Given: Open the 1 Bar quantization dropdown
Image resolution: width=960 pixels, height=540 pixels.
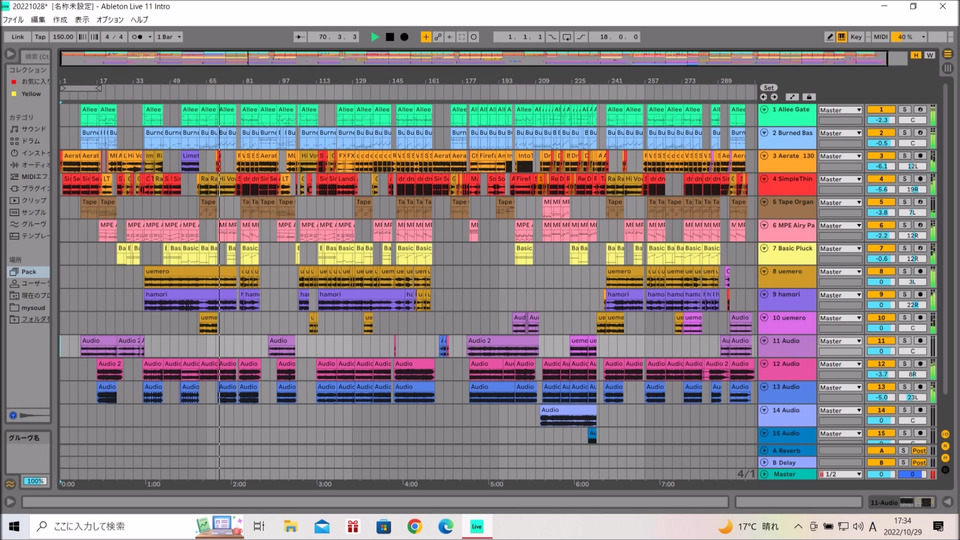Looking at the screenshot, I should (x=170, y=37).
